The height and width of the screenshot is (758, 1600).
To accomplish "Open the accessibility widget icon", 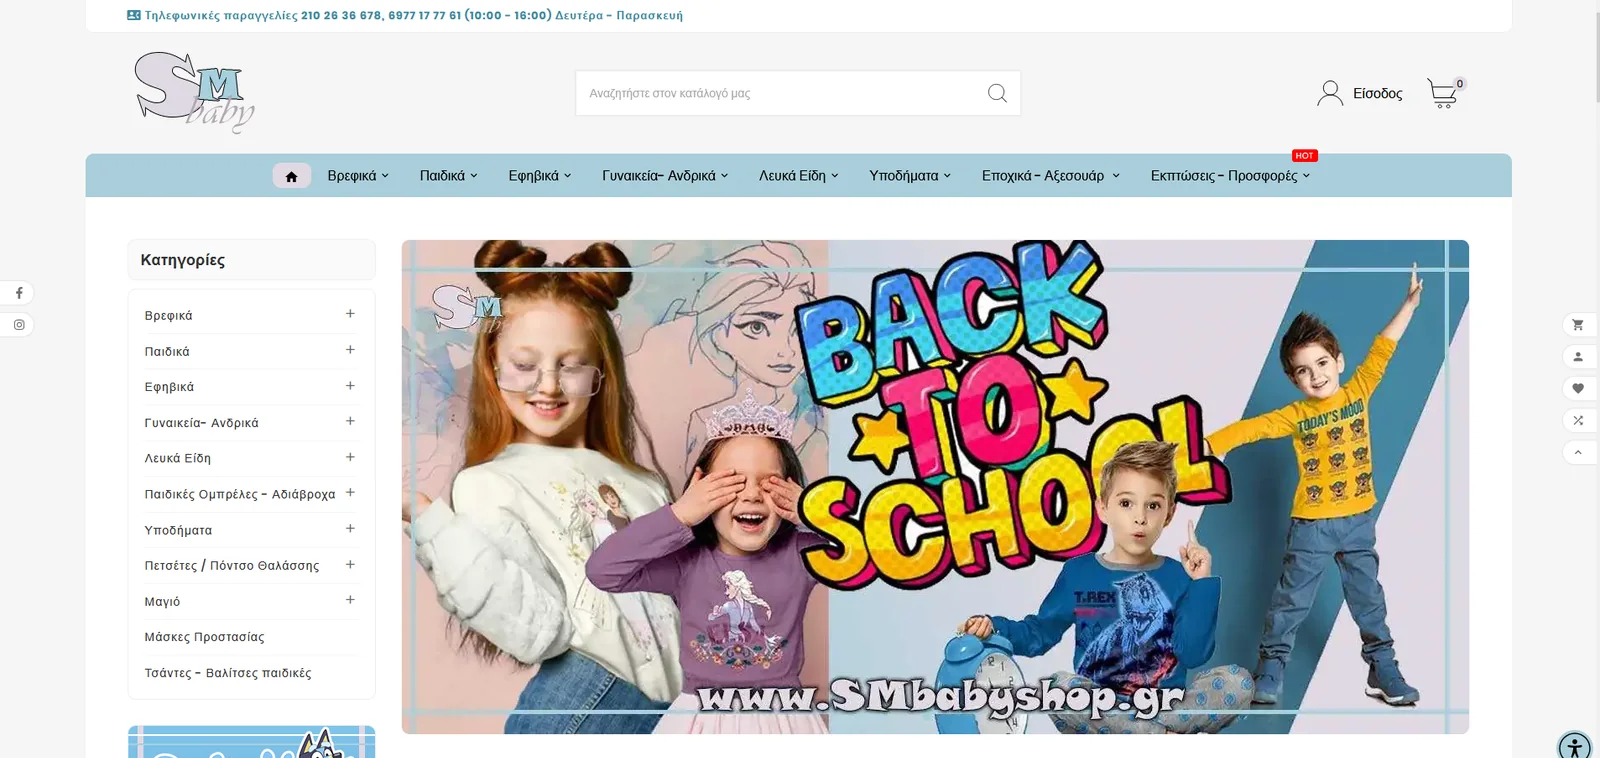I will 1574,746.
